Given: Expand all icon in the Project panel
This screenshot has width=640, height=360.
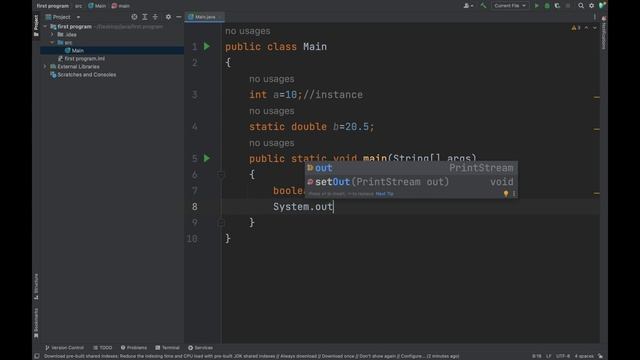Looking at the screenshot, I should click(x=144, y=17).
